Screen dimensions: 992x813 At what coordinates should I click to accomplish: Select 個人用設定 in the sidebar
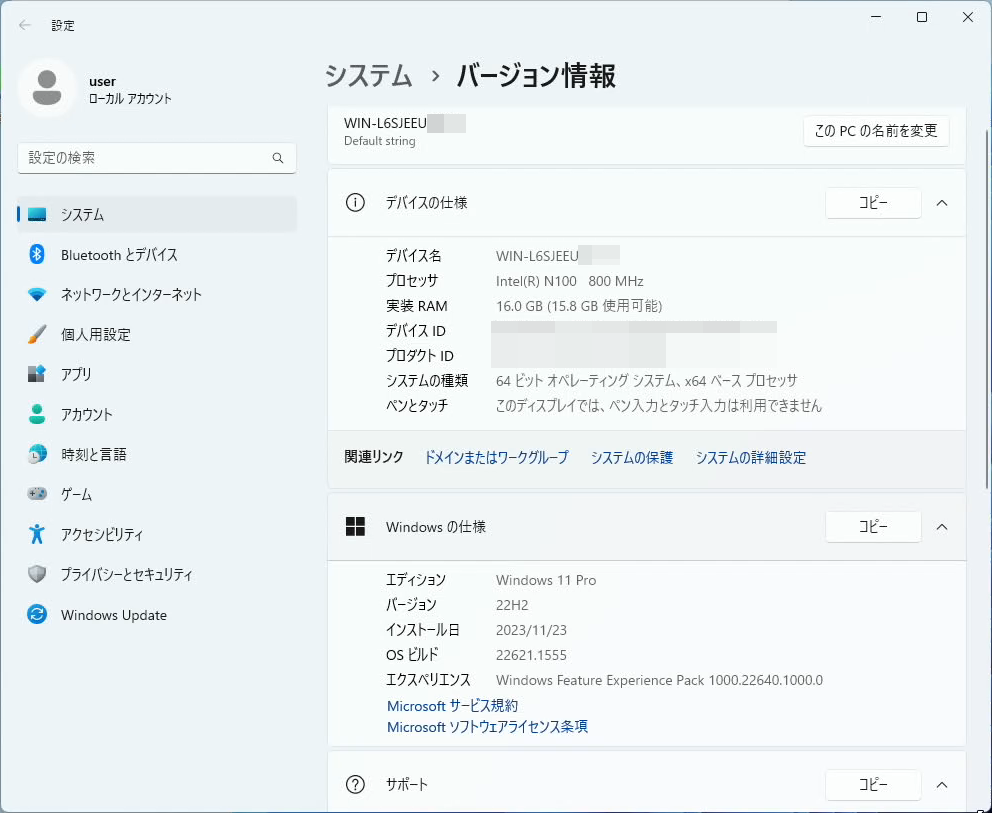coord(157,334)
